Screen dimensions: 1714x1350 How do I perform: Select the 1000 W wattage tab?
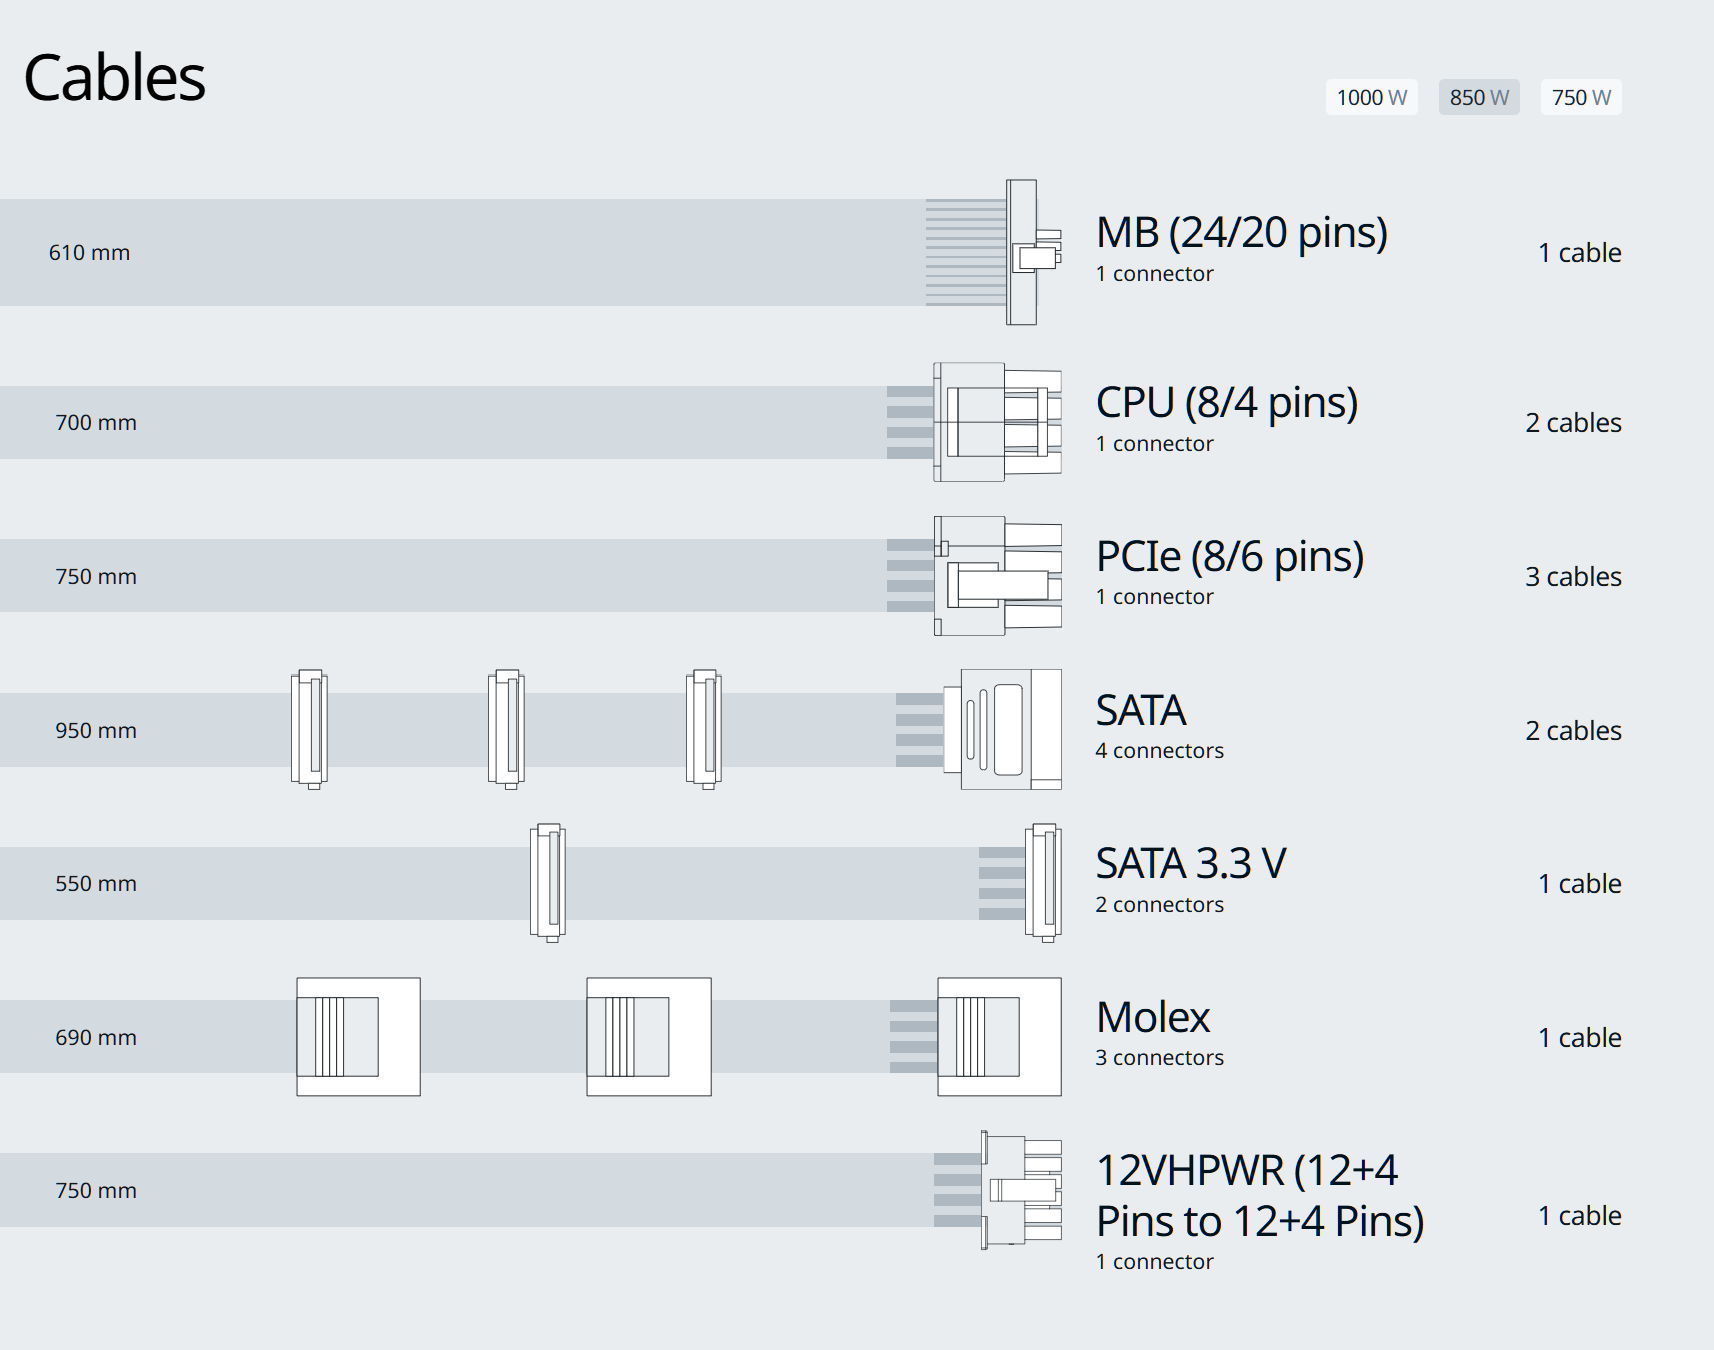tap(1371, 97)
